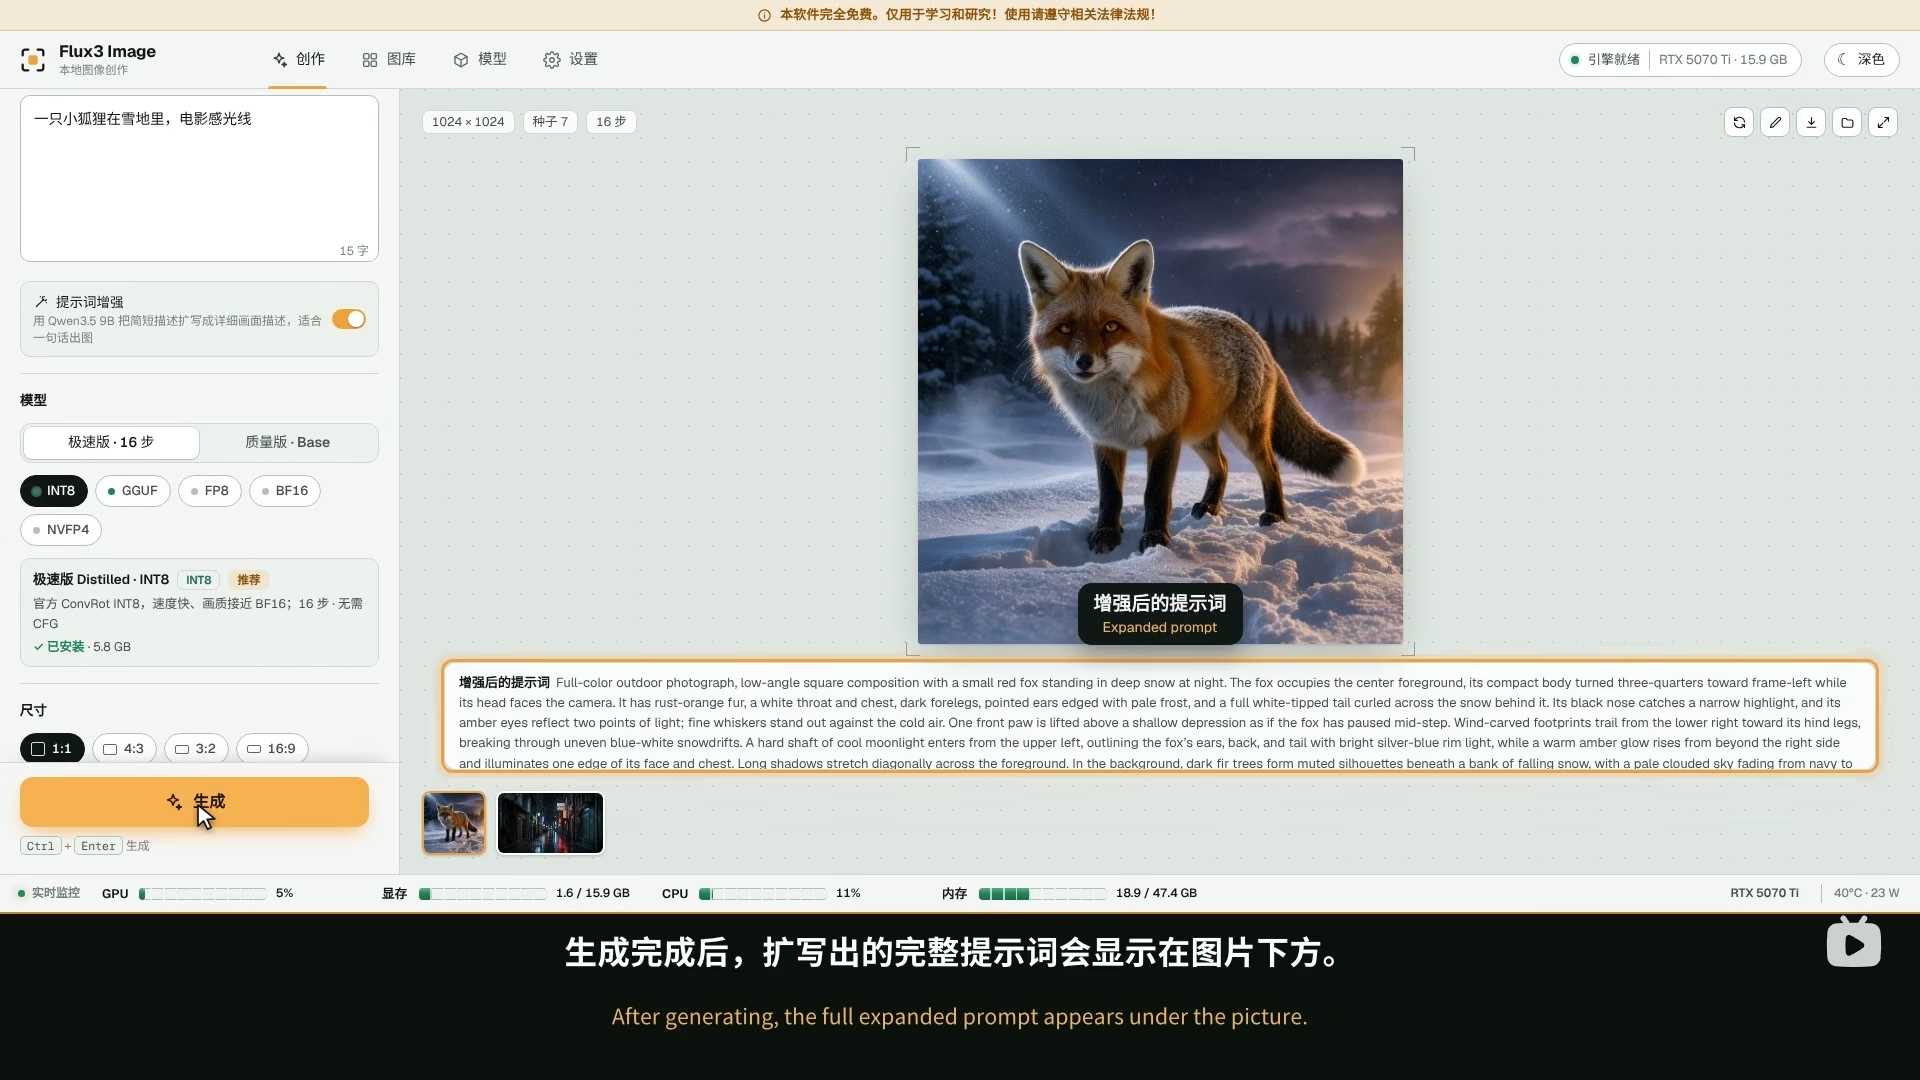Click the Flux3 Image logo icon

tap(33, 60)
